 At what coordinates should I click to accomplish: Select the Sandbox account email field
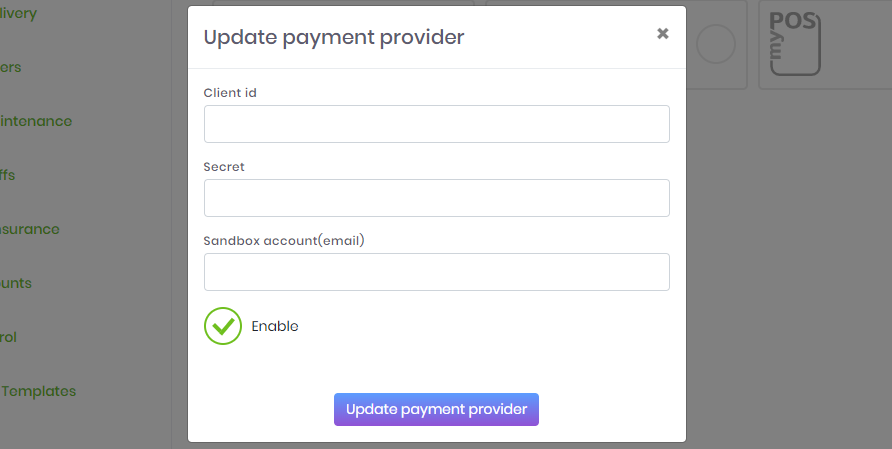pos(437,272)
